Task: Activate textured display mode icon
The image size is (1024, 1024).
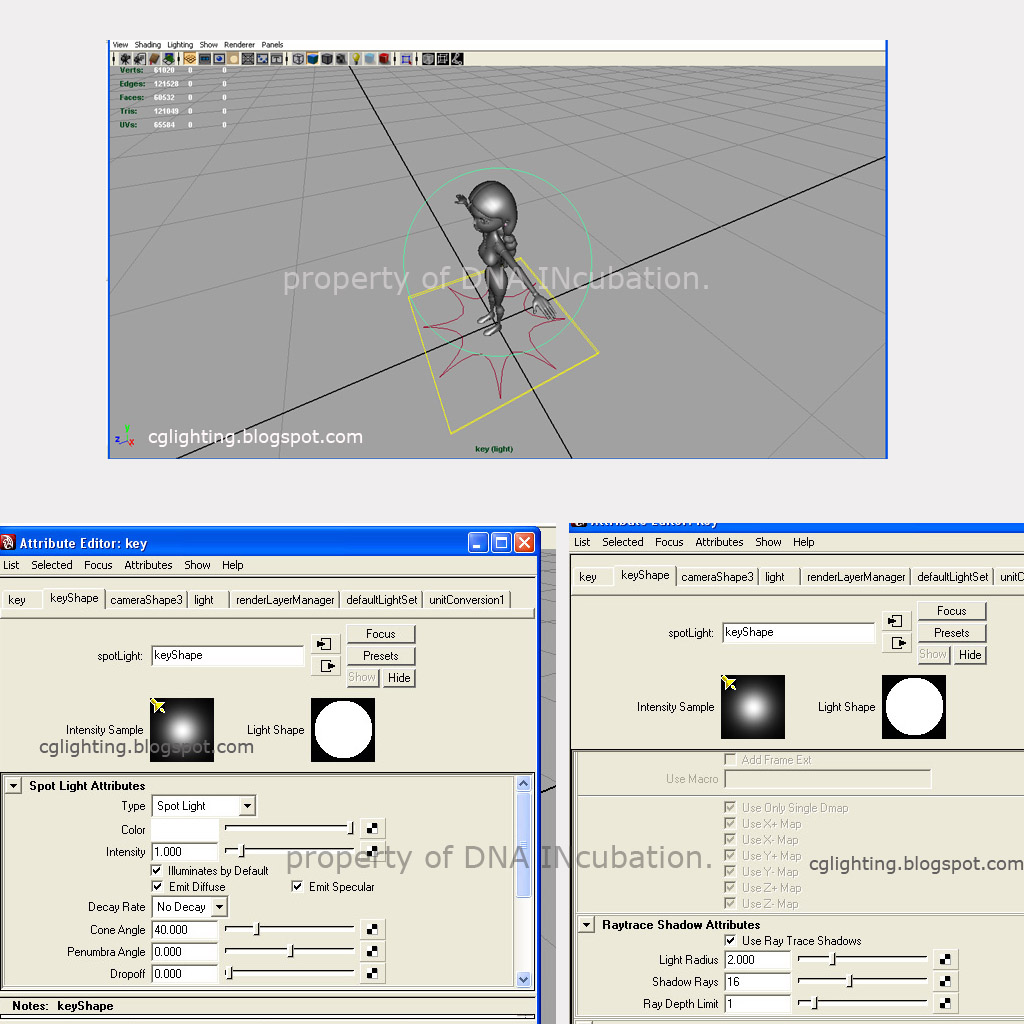Action: pyautogui.click(x=325, y=58)
